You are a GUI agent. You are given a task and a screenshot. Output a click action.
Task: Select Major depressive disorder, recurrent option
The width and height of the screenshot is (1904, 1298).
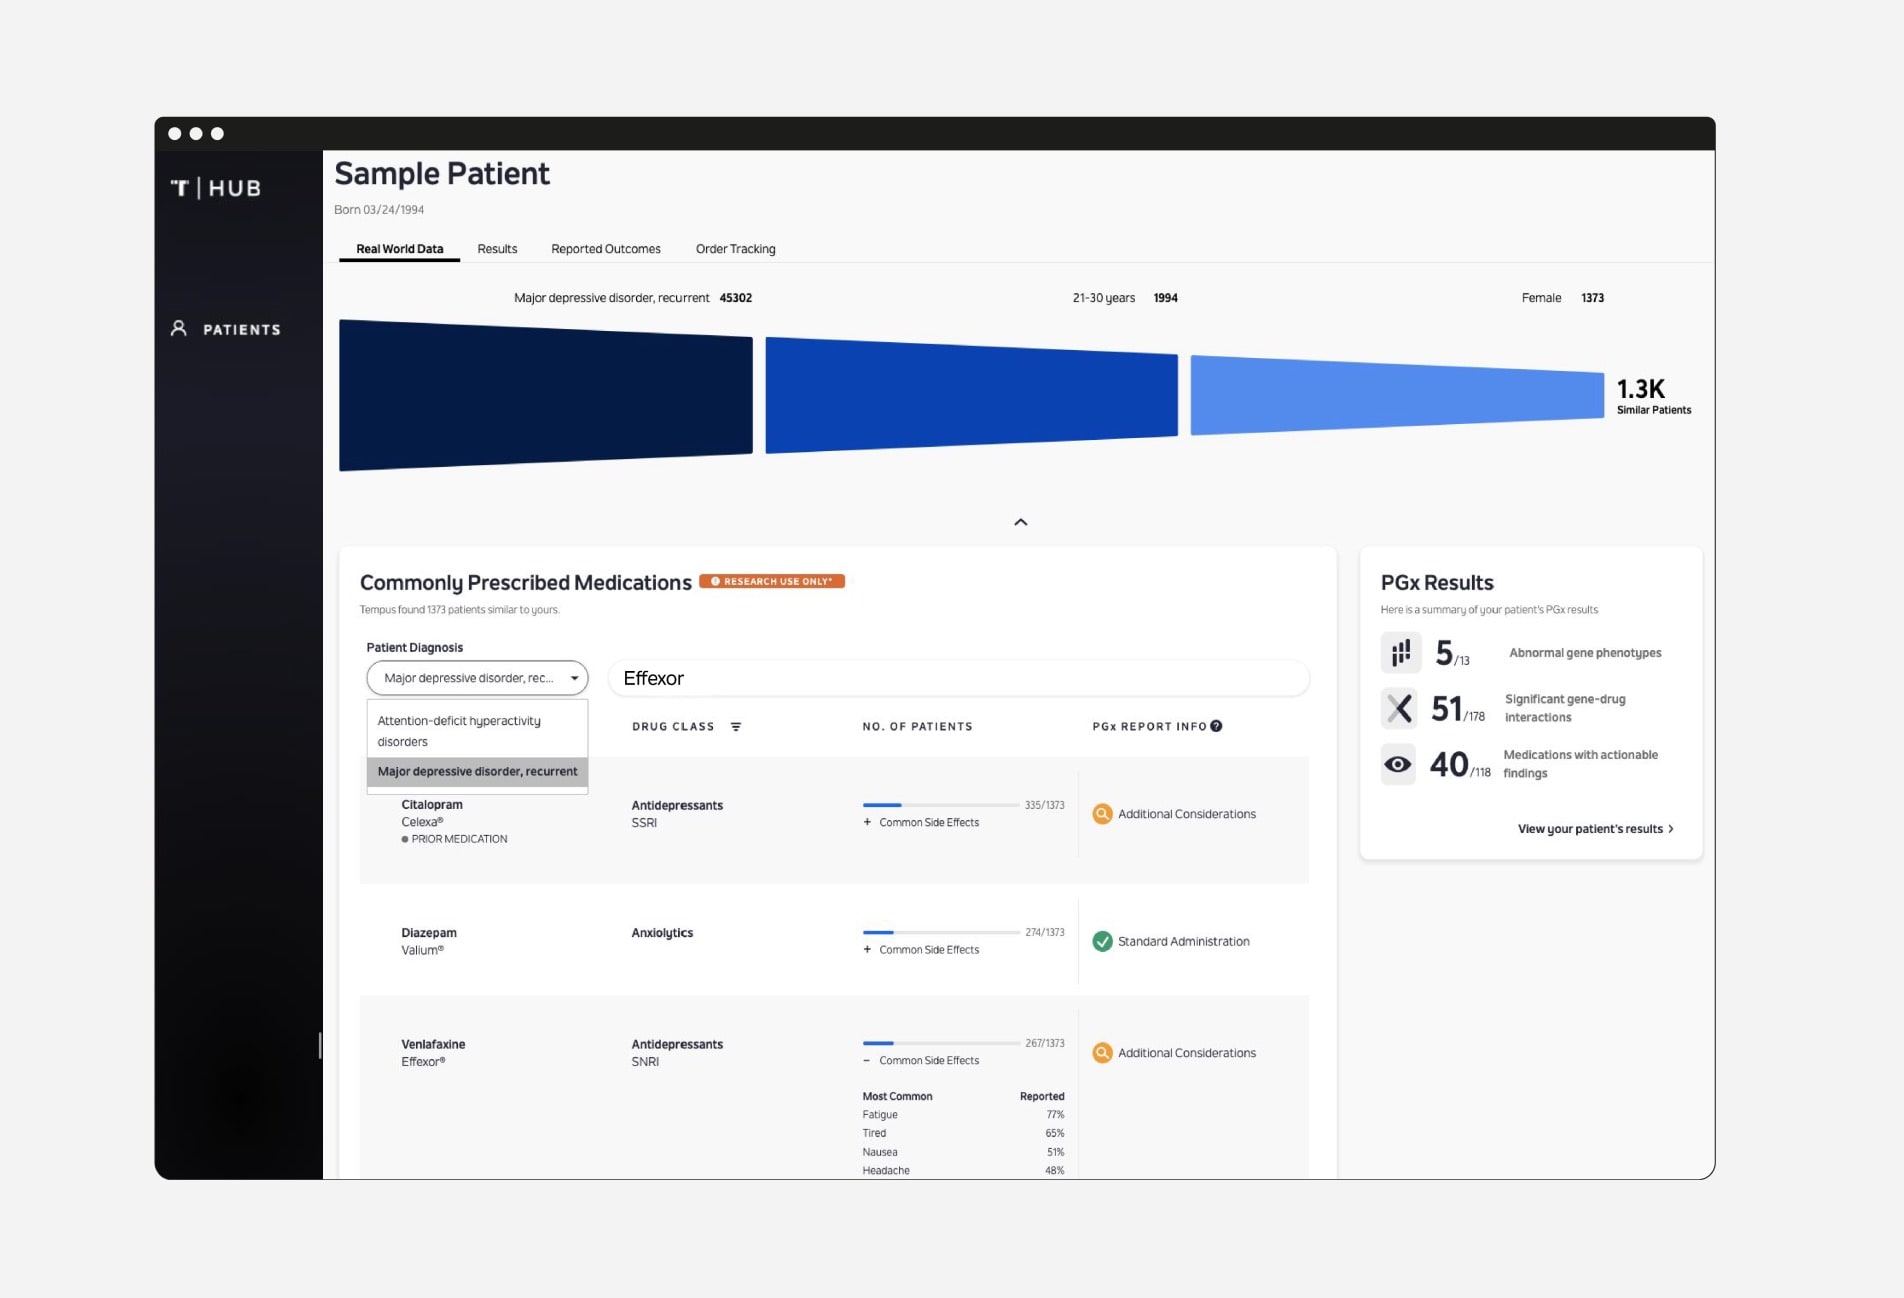(x=477, y=772)
